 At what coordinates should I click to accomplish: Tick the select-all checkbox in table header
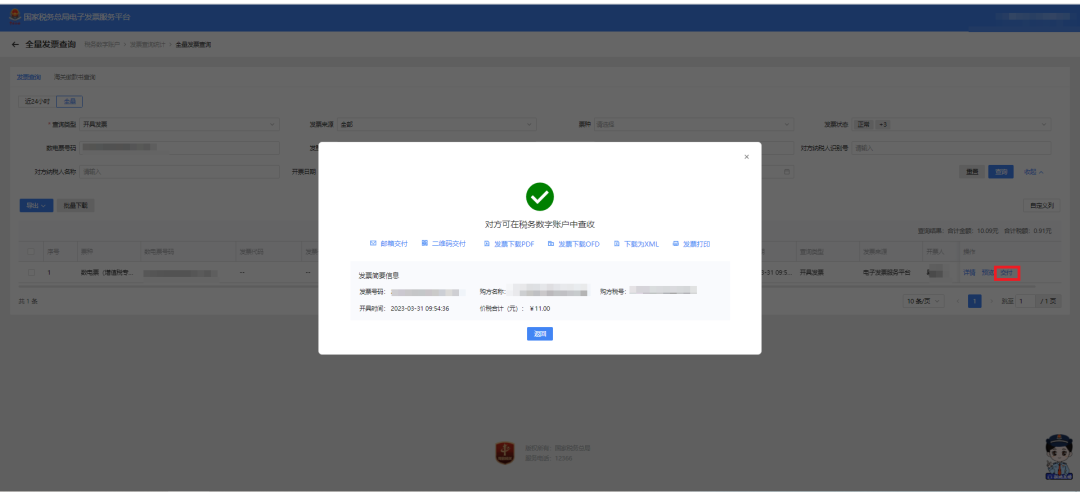[x=31, y=252]
